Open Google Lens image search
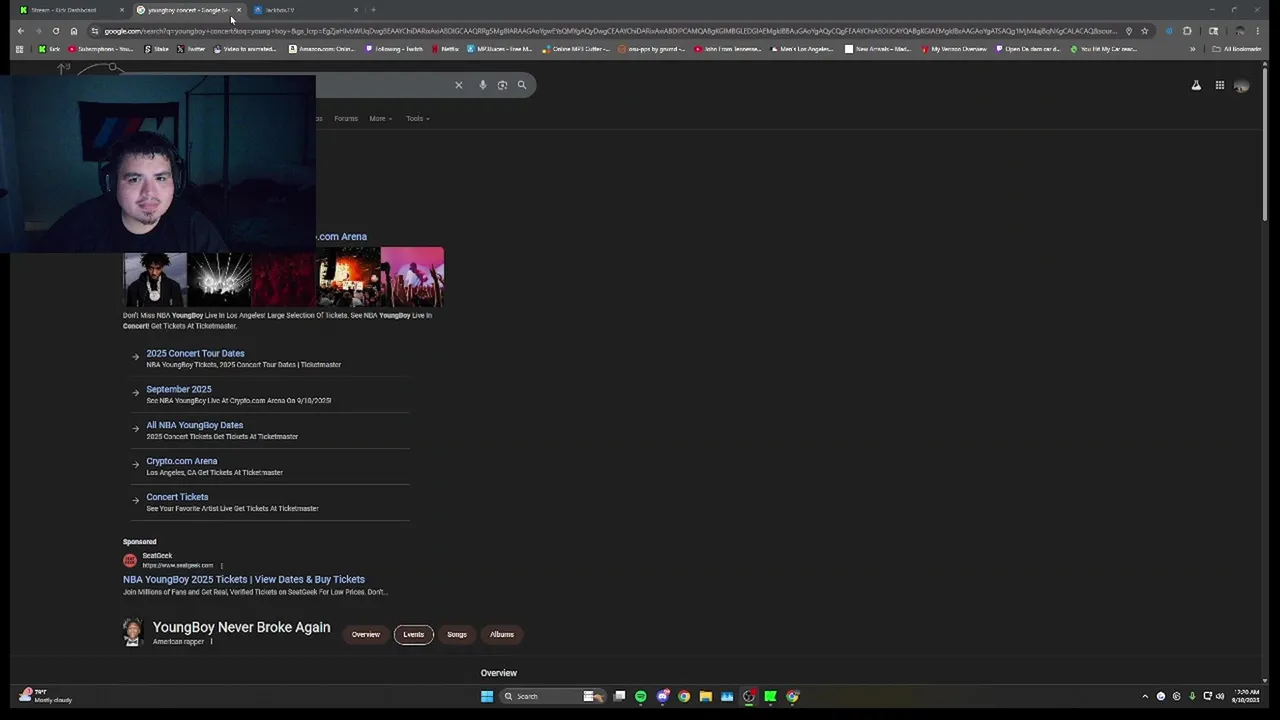 502,85
